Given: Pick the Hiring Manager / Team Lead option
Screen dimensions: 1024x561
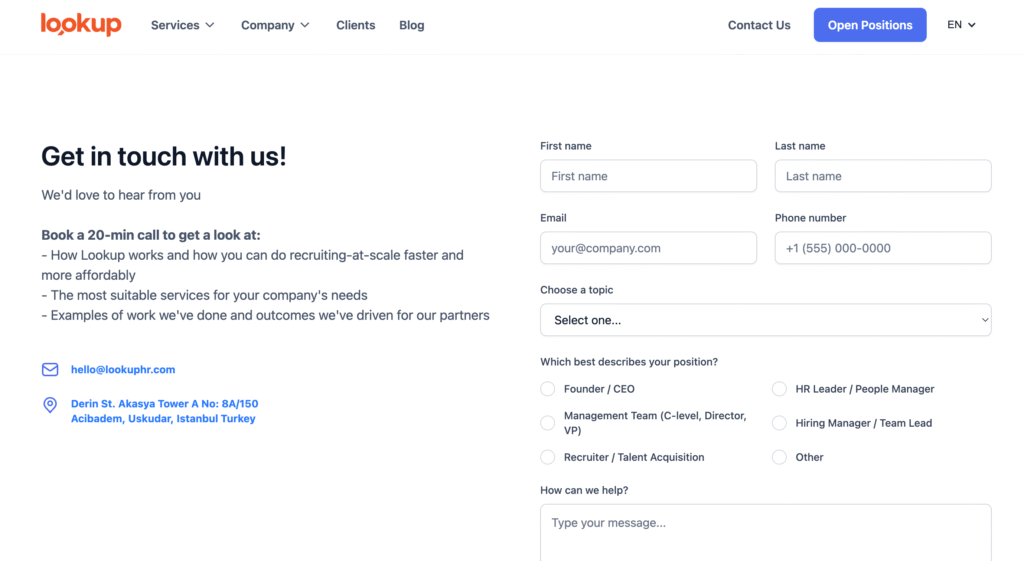Looking at the screenshot, I should (x=779, y=423).
